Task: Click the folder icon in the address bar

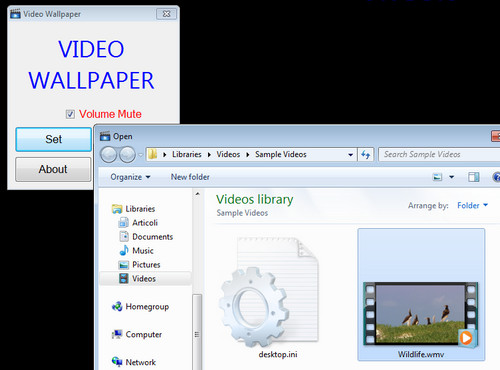Action: point(153,154)
